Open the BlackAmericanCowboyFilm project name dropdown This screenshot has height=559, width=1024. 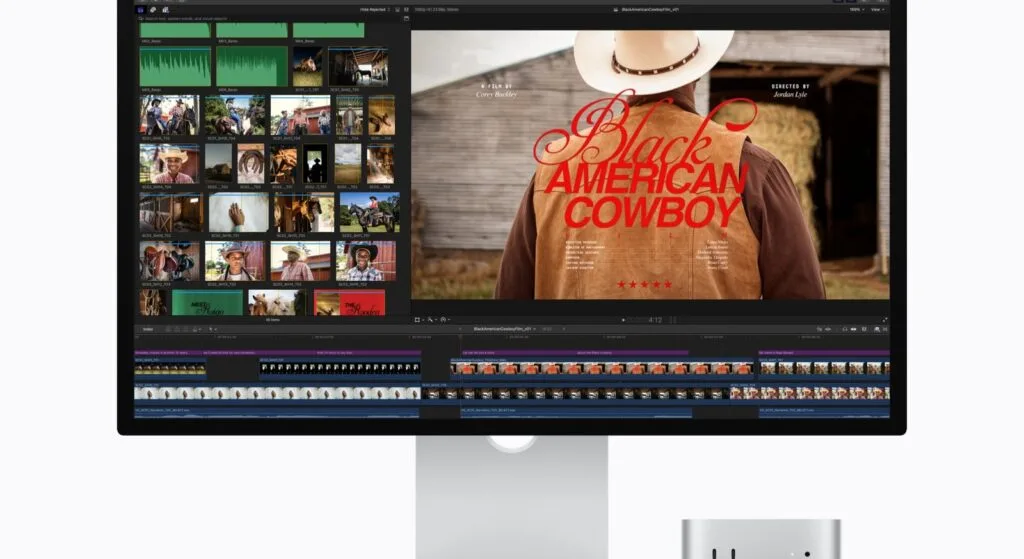(504, 329)
